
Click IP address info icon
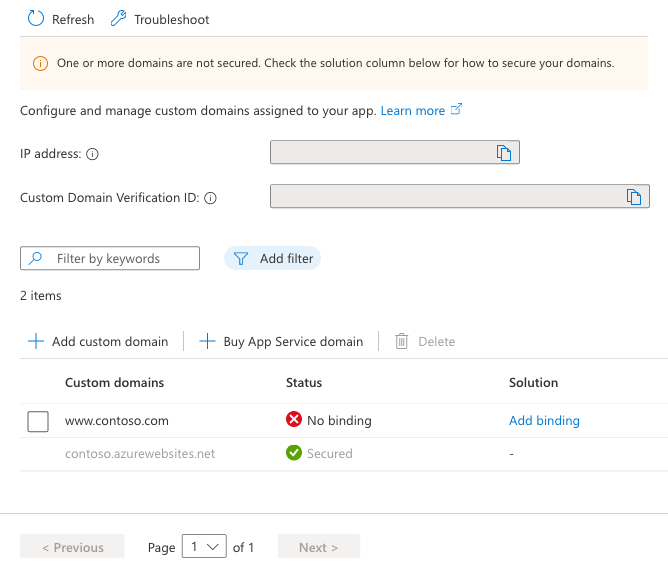[x=92, y=155]
